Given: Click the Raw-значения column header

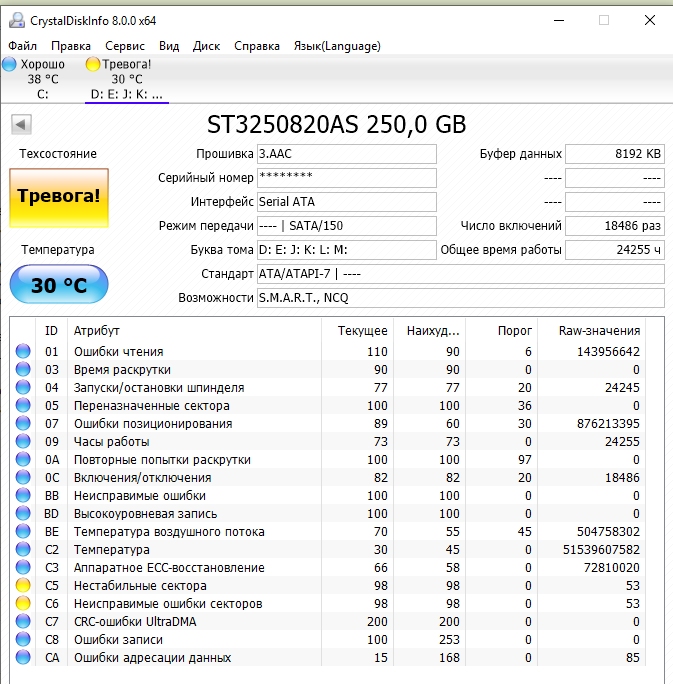Looking at the screenshot, I should click(600, 330).
